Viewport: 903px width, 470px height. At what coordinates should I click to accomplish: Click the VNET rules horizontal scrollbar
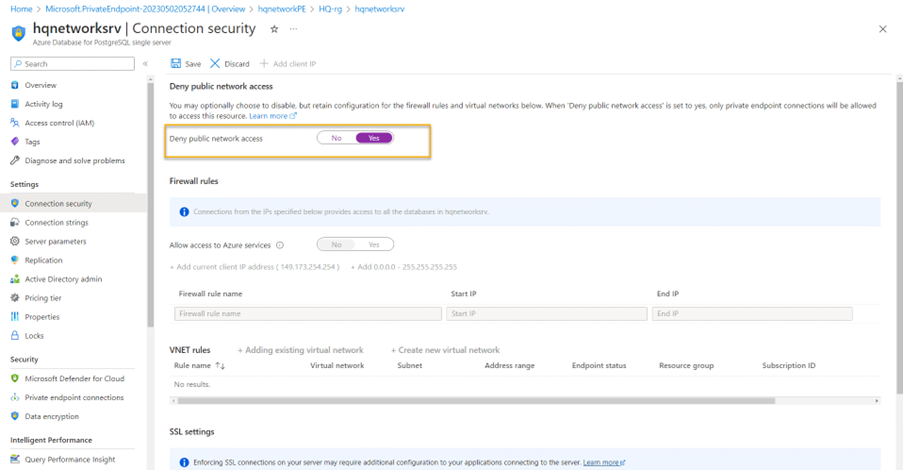pyautogui.click(x=475, y=401)
